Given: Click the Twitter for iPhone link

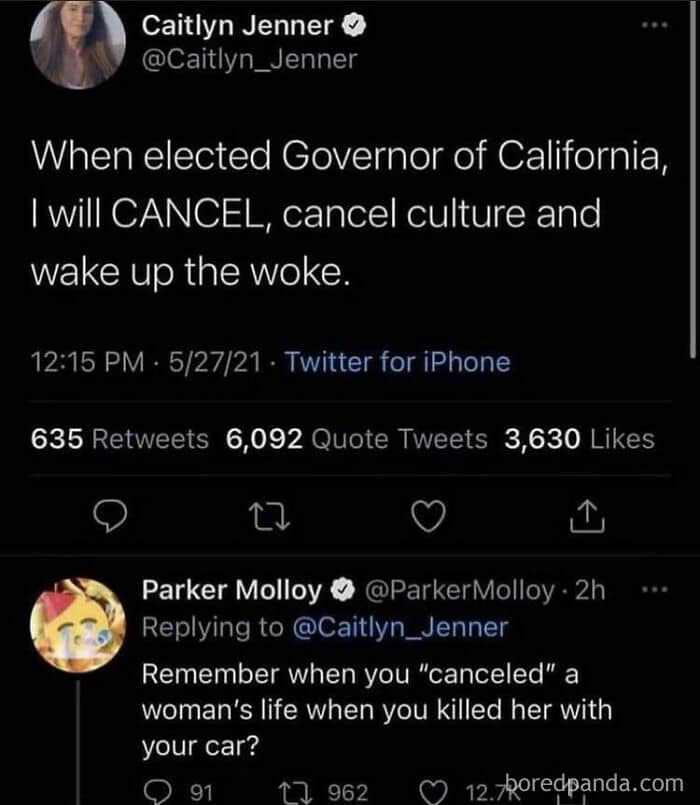Looking at the screenshot, I should tap(398, 362).
